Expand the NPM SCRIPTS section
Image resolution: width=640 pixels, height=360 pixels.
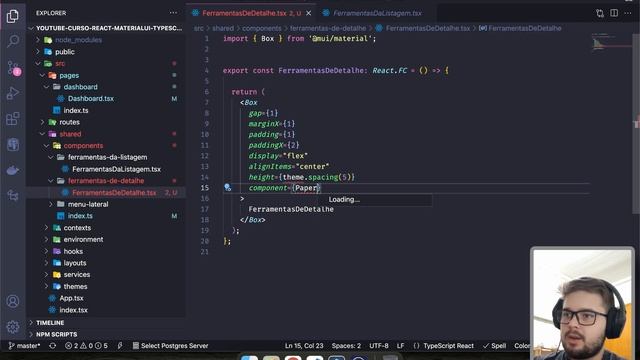(x=56, y=334)
